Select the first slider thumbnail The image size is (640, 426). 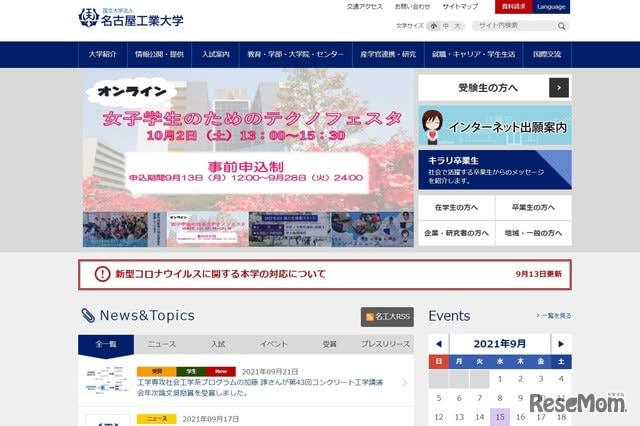click(124, 229)
